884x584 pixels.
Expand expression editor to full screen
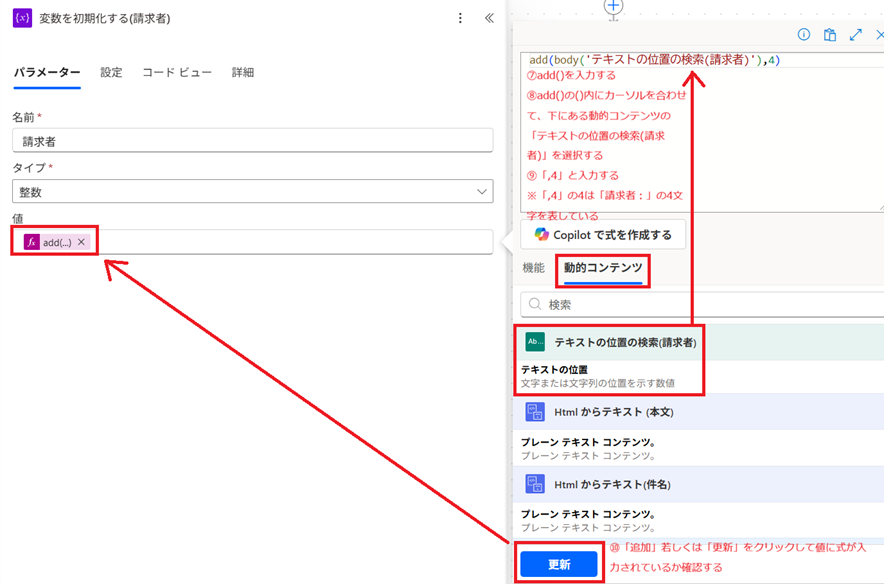pos(856,34)
